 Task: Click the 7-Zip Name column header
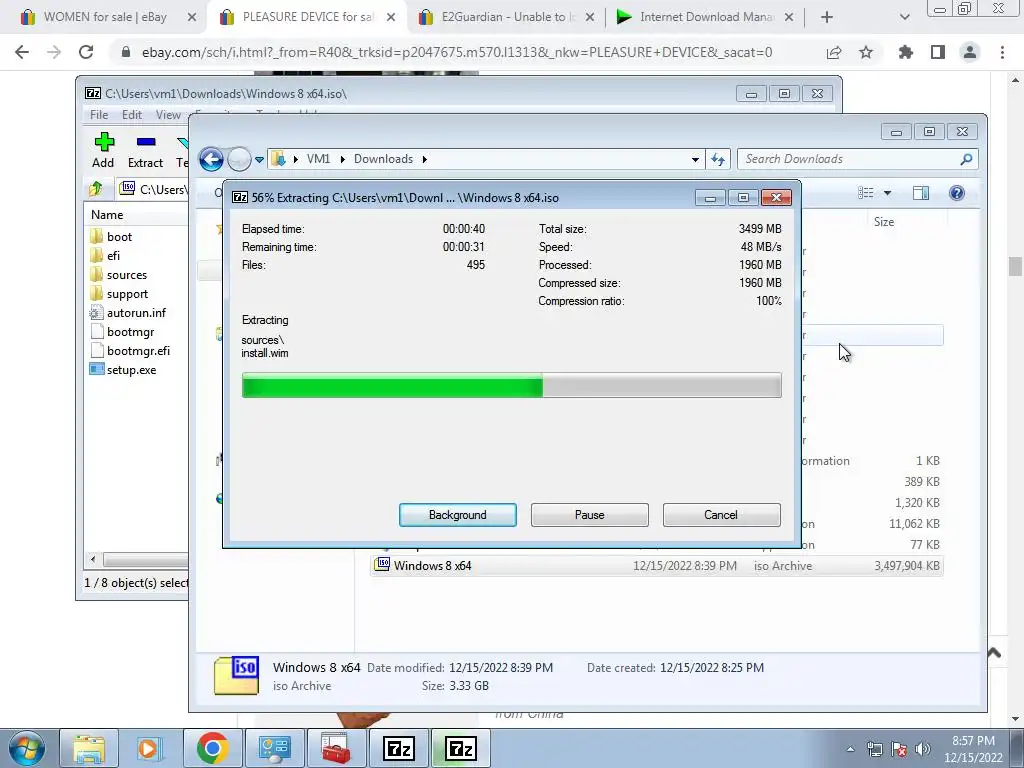coord(136,215)
